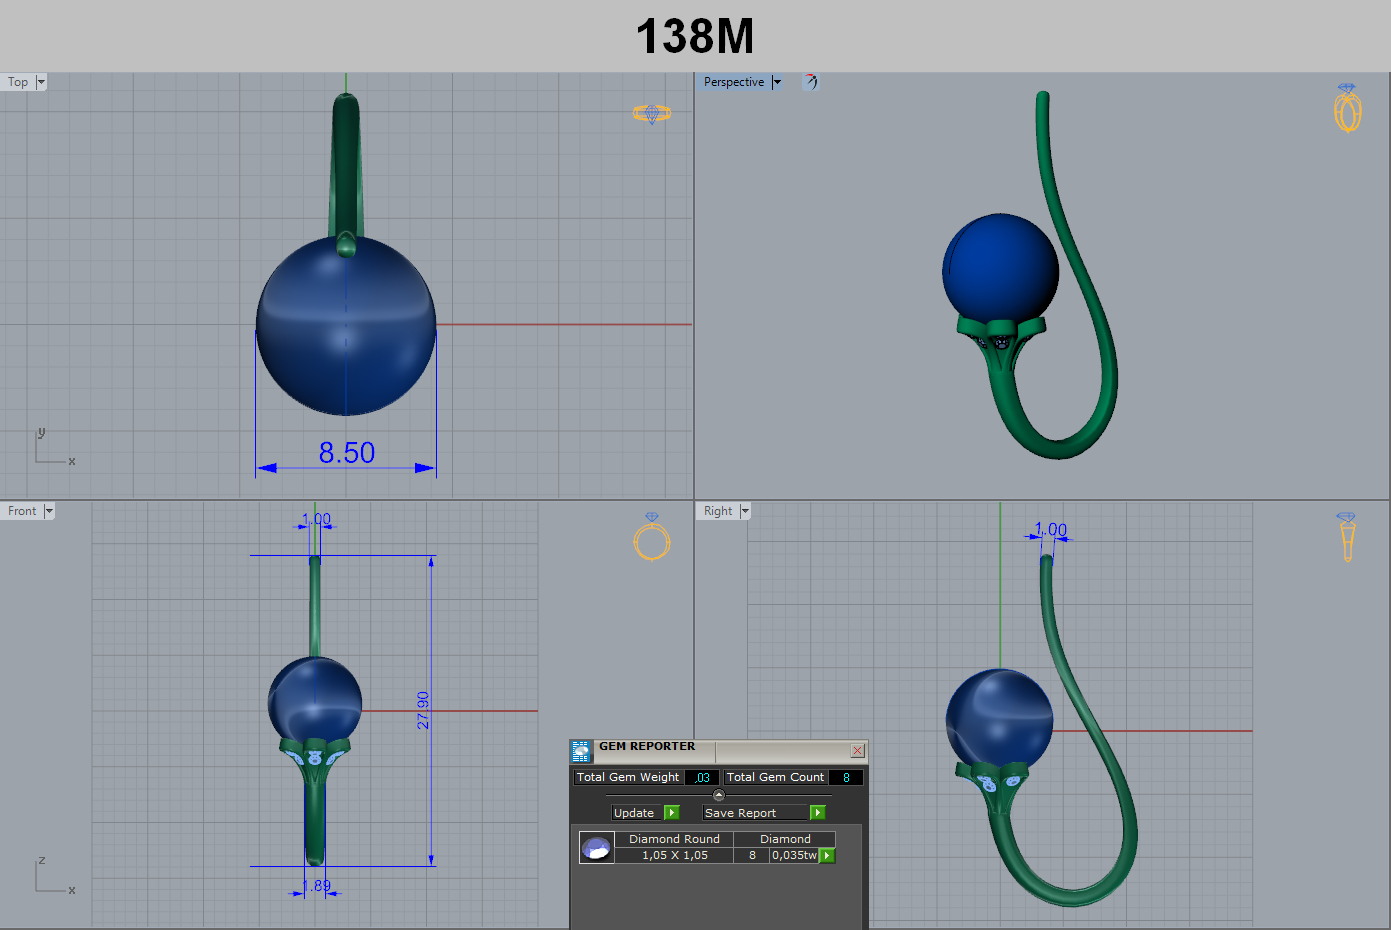Click the Front view ring orientation icon
This screenshot has height=930, width=1391.
coord(651,537)
